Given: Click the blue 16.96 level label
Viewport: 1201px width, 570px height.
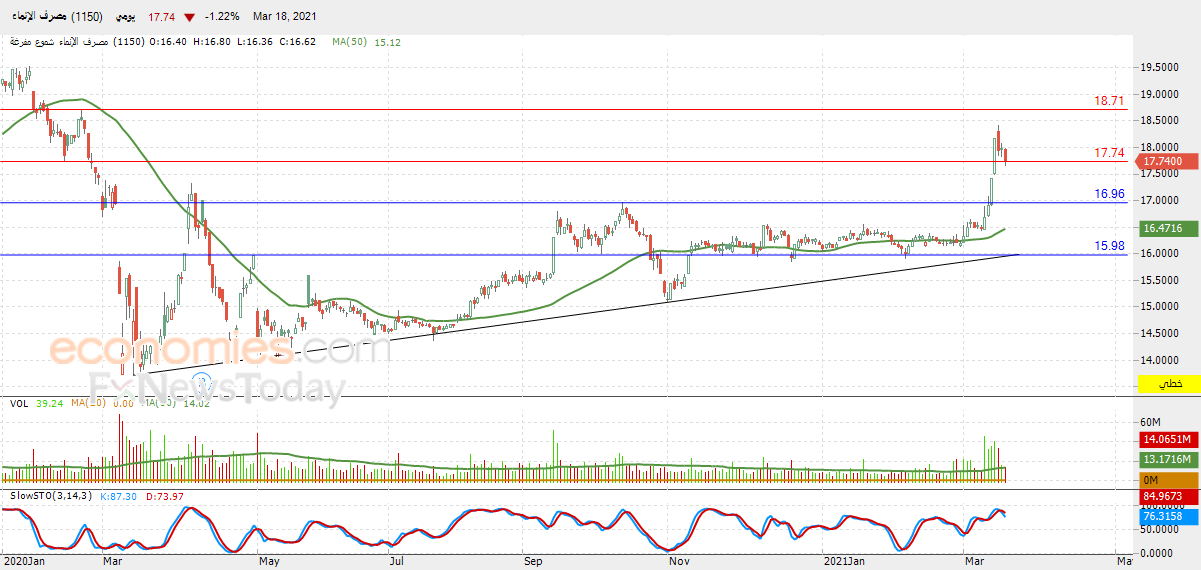Looking at the screenshot, I should pos(1109,194).
